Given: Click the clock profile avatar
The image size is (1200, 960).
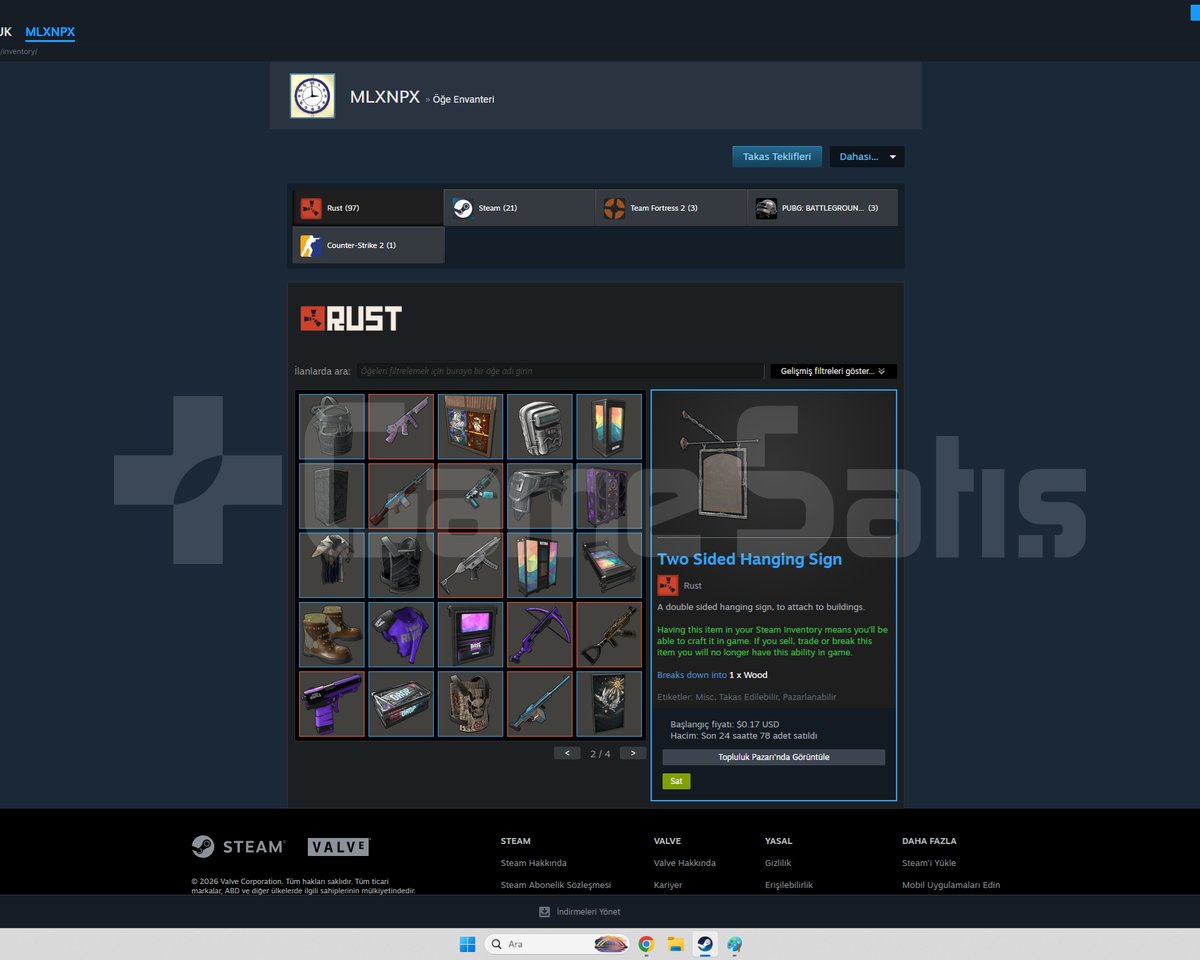Looking at the screenshot, I should click(312, 96).
